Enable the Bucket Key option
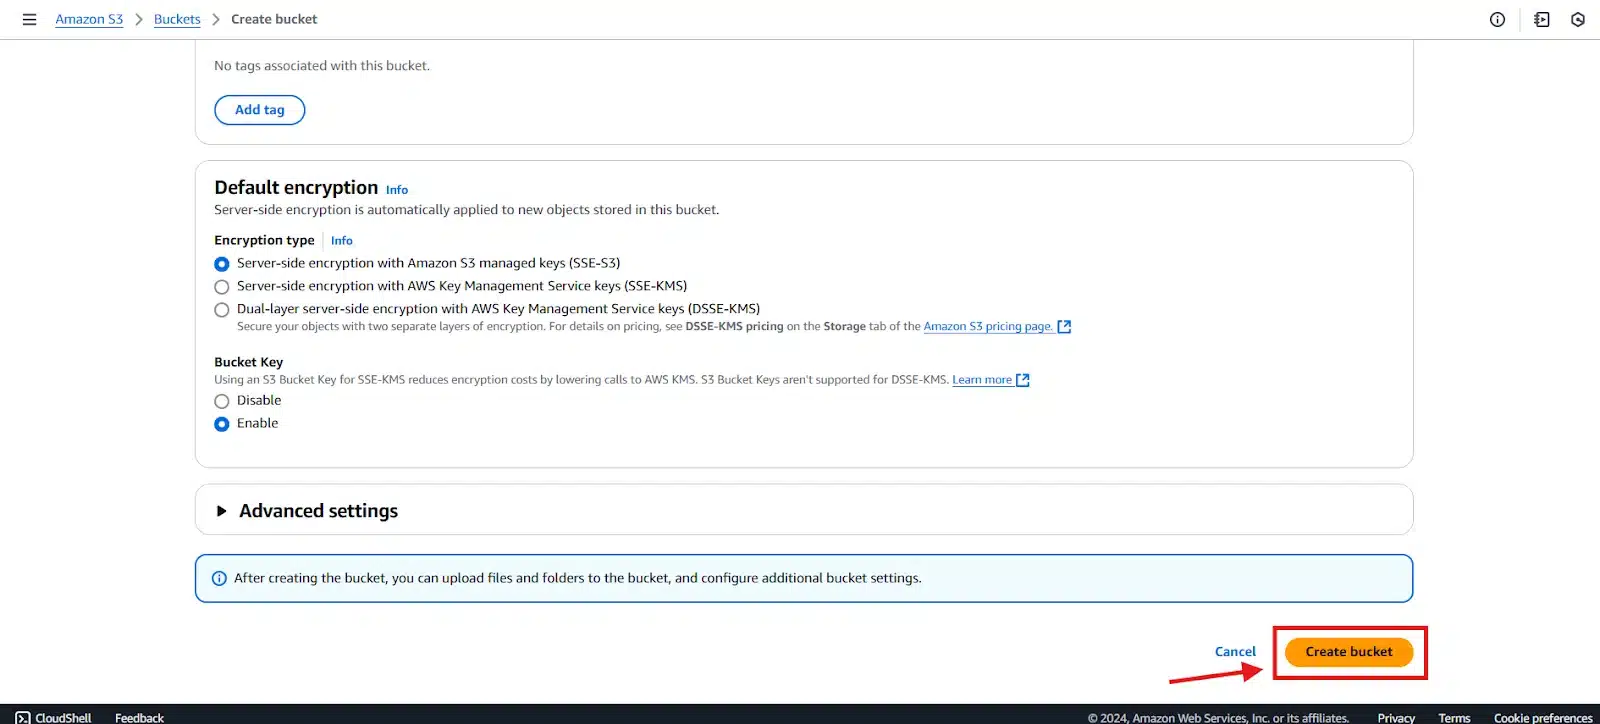The height and width of the screenshot is (724, 1600). pyautogui.click(x=222, y=424)
